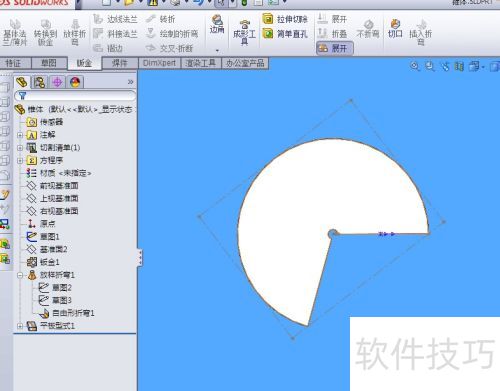
Task: Select the 原点 origin tree item
Action: (x=41, y=223)
